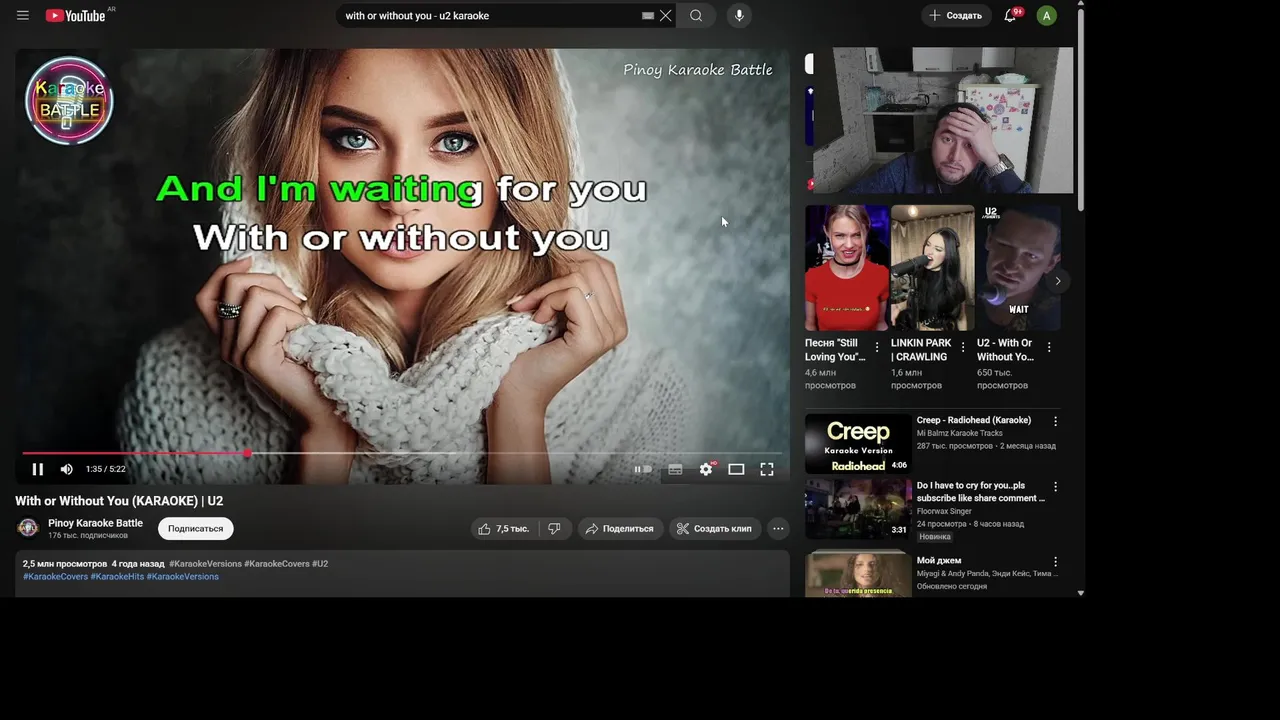Viewport: 1280px width, 720px height.
Task: Open options menu for Do I have to cry video
Action: (1055, 486)
